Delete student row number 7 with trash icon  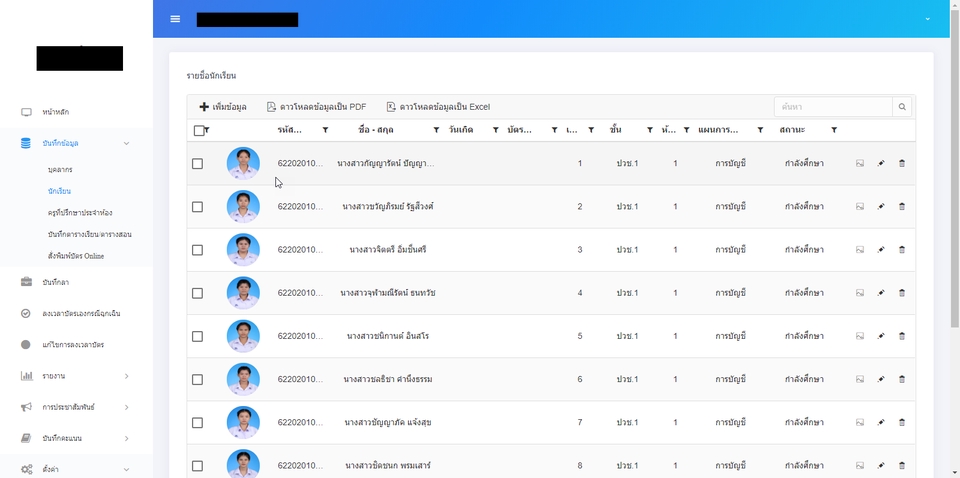902,422
